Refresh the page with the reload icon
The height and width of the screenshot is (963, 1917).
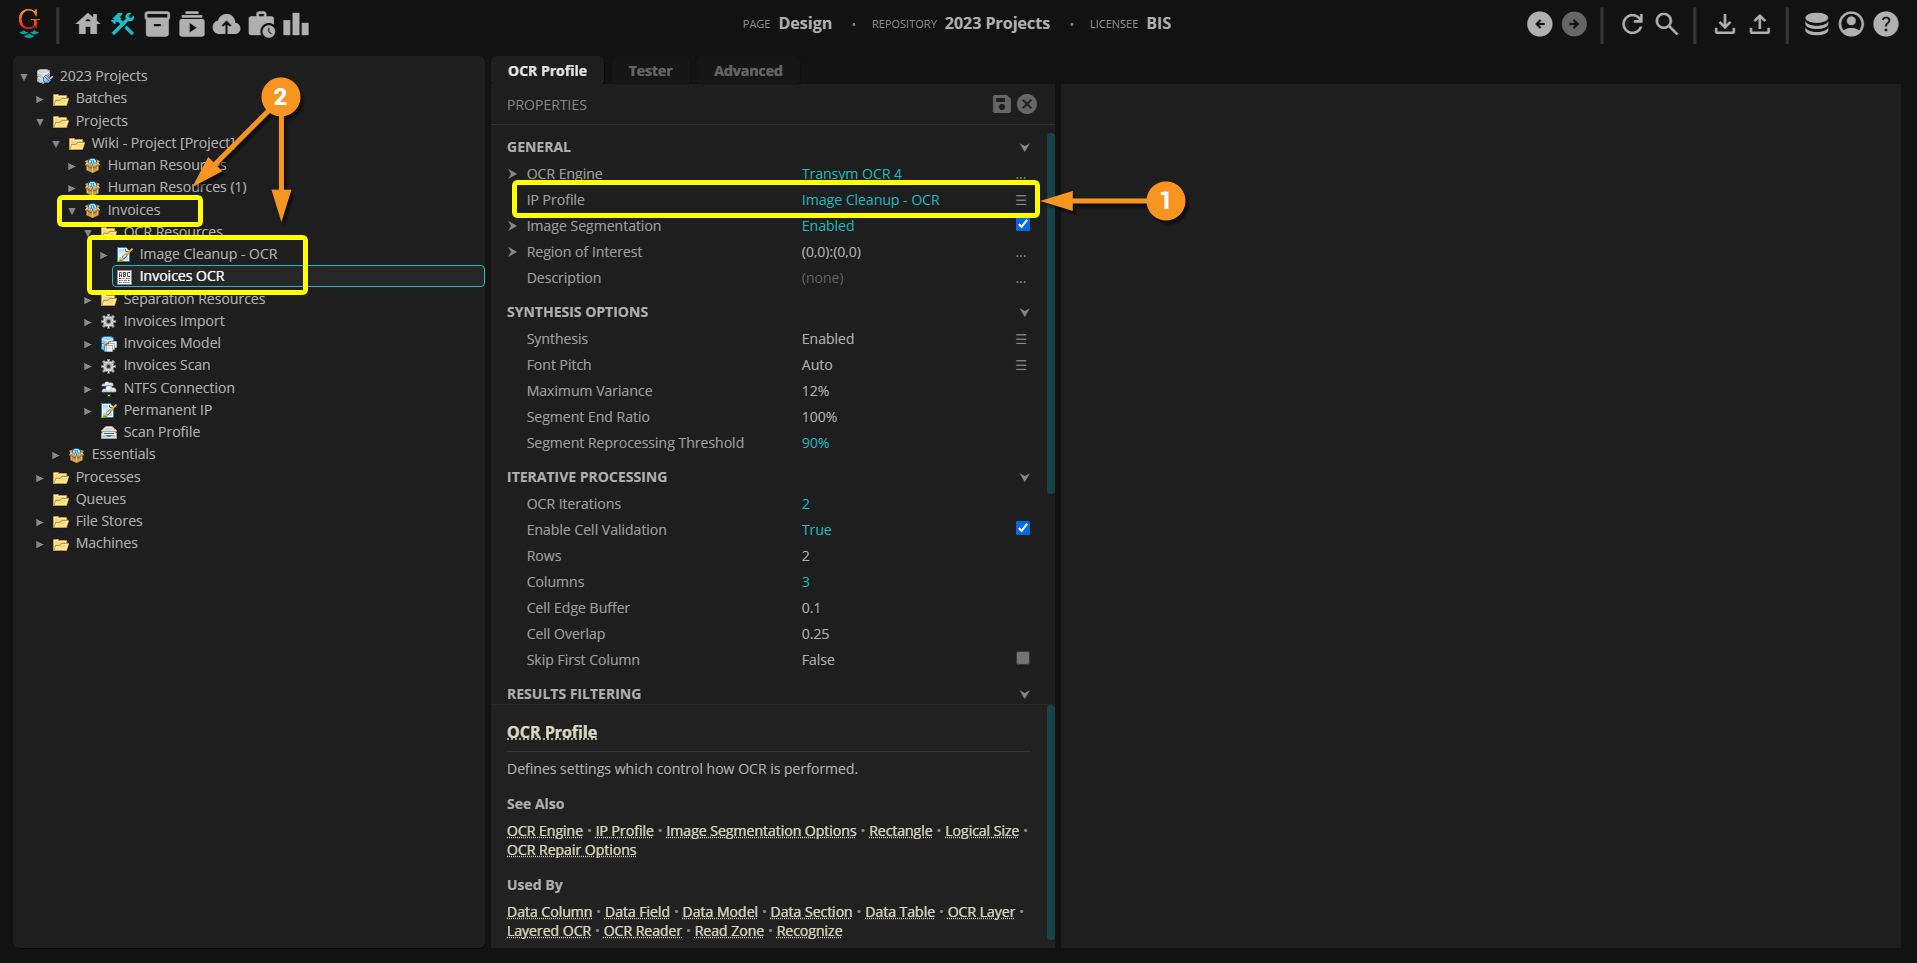1632,24
